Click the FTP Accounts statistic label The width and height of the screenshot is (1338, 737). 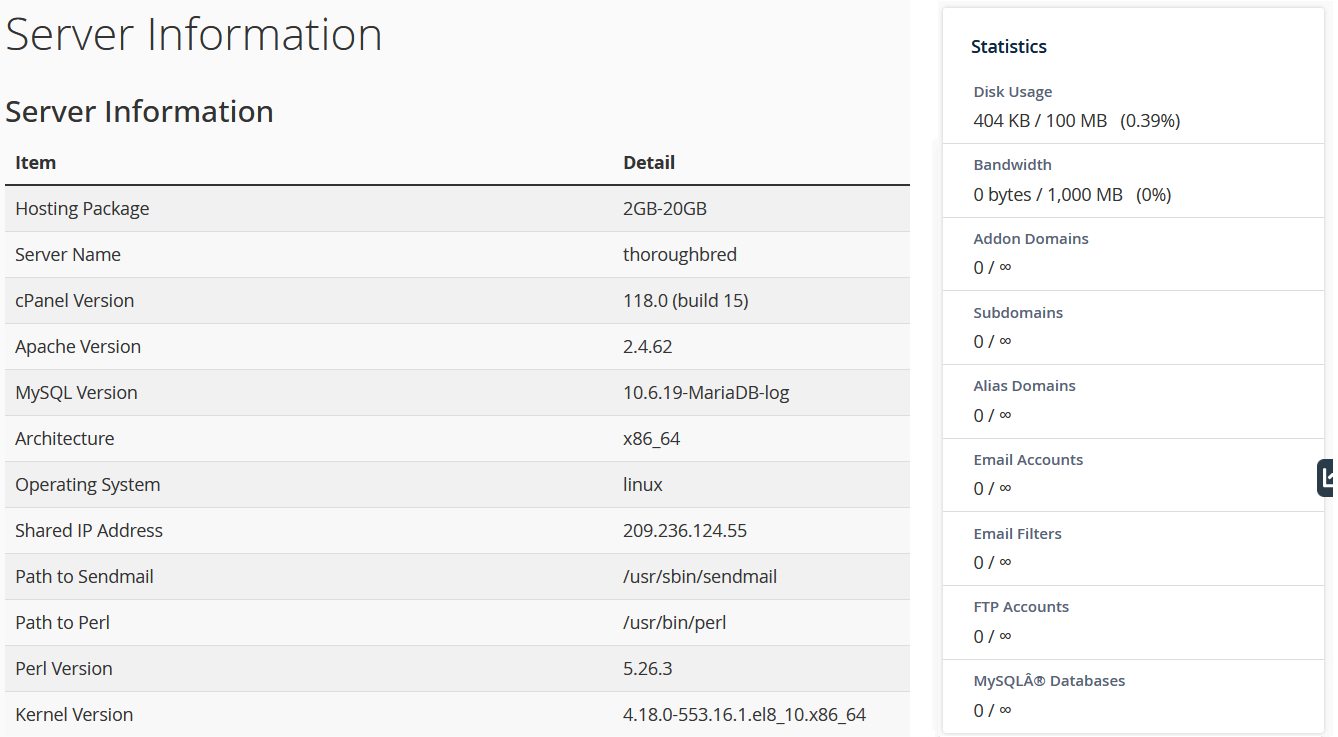click(1020, 607)
